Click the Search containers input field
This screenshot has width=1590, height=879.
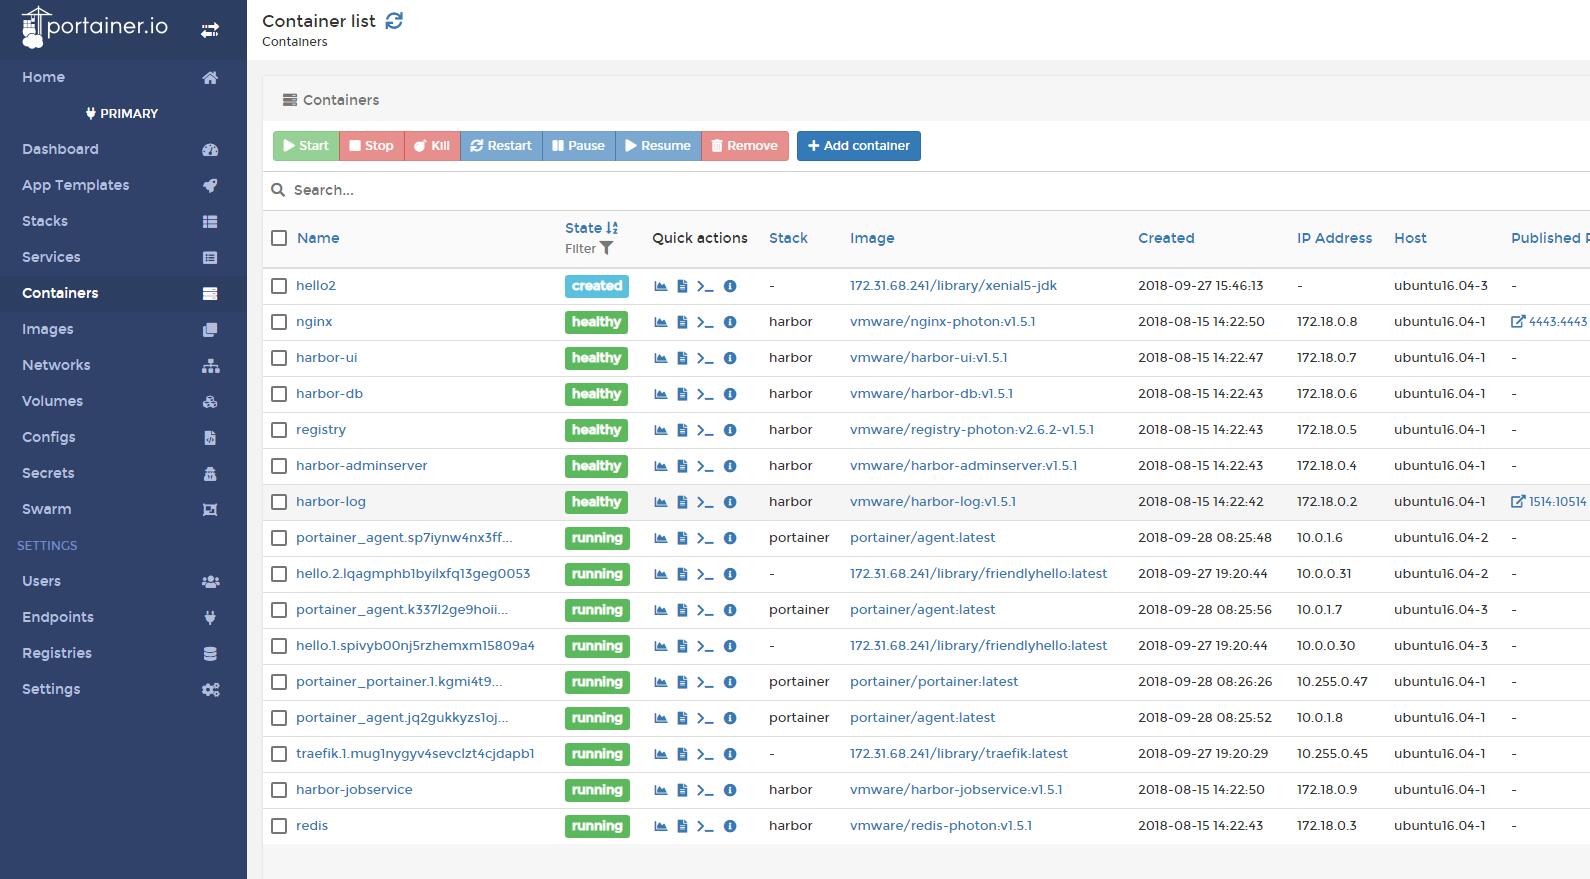[x=926, y=190]
